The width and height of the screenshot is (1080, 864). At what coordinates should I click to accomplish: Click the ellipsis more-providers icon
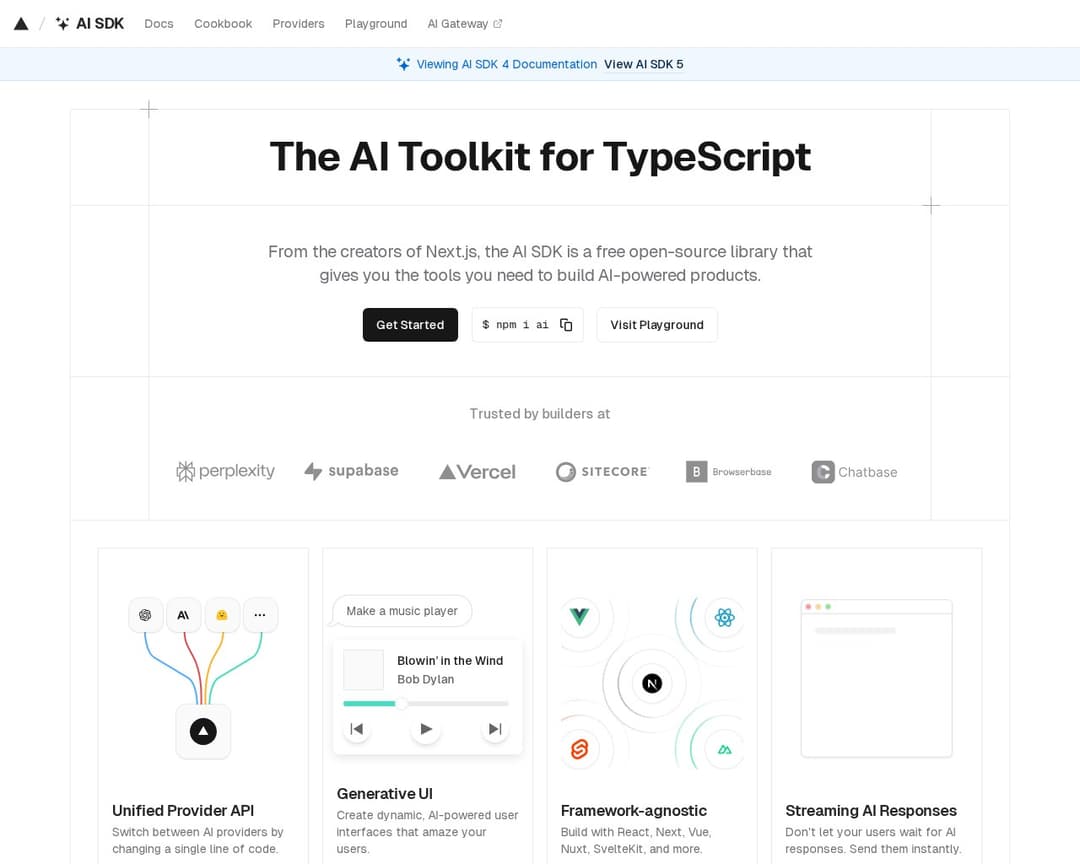tap(260, 615)
